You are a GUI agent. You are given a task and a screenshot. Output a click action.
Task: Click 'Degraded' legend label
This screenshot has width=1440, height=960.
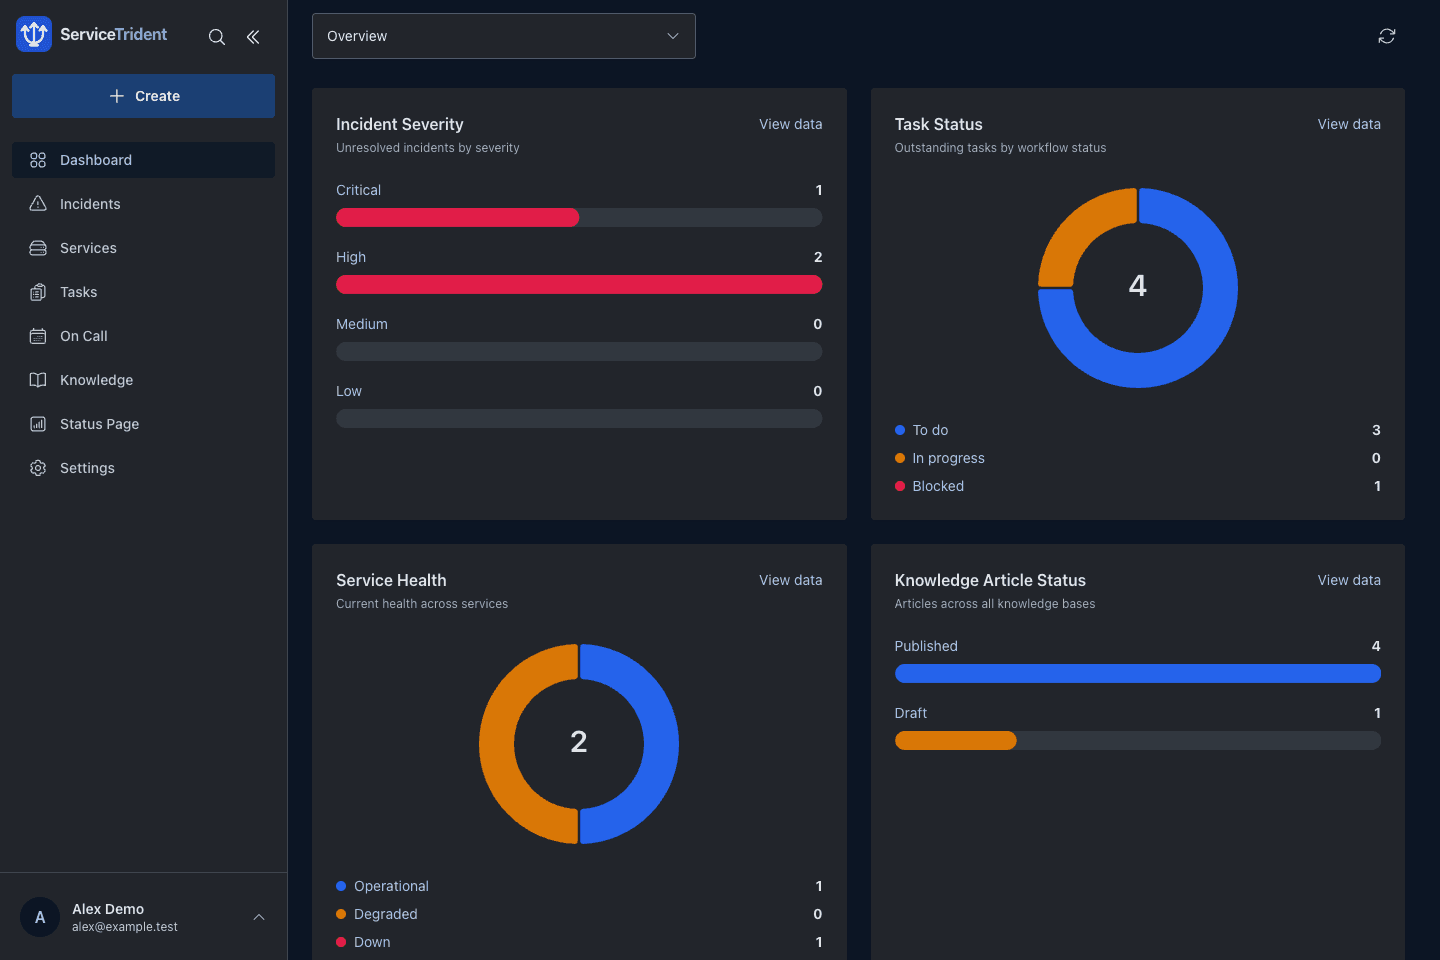(x=386, y=914)
